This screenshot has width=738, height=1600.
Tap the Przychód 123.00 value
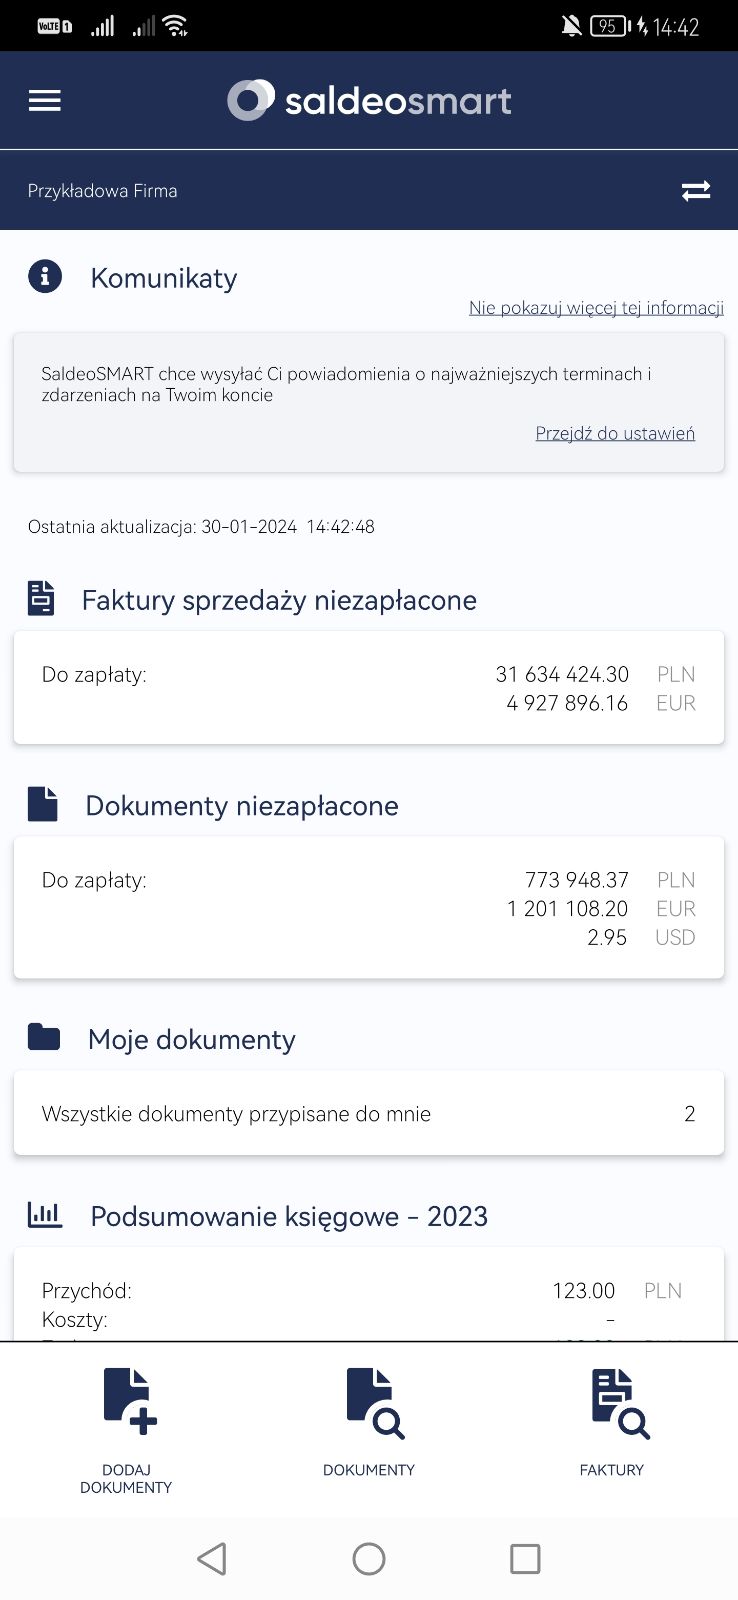point(583,1291)
